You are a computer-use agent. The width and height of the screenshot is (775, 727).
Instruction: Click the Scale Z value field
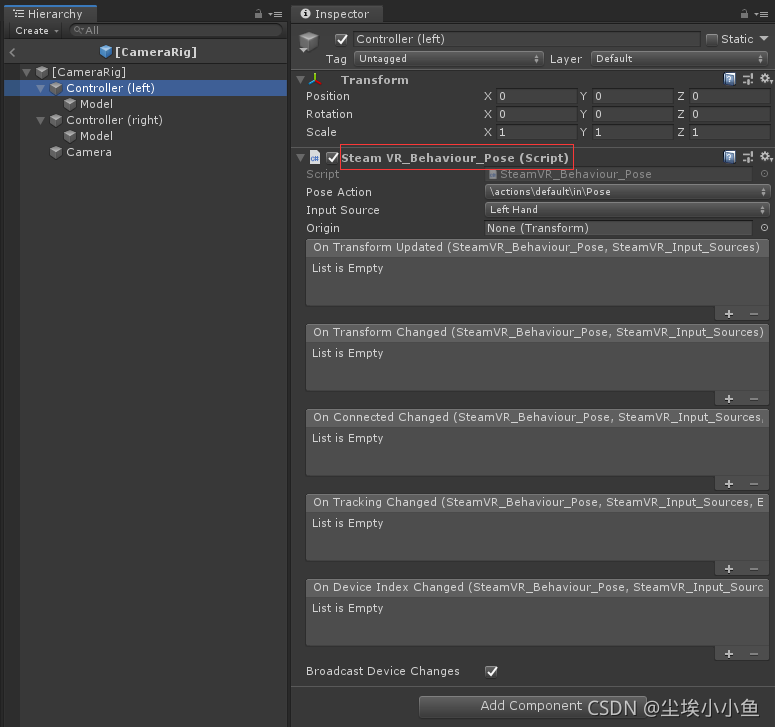[x=730, y=132]
